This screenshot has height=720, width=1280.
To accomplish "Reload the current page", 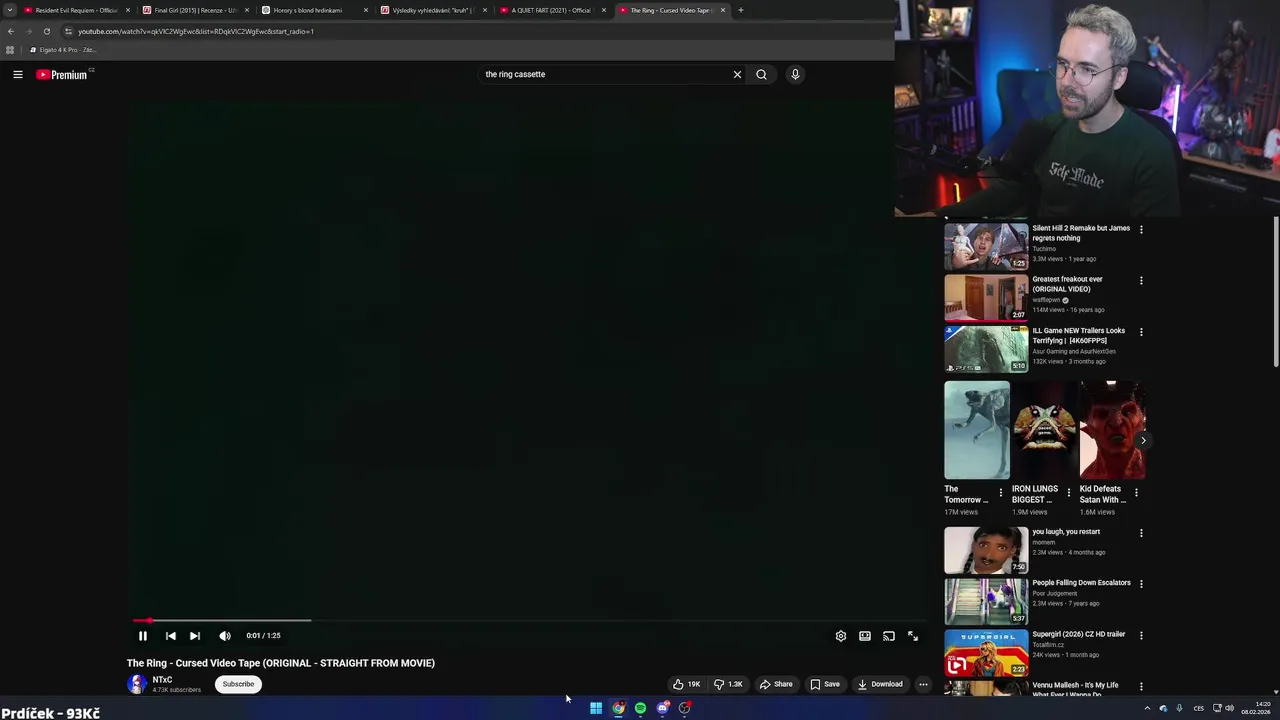I will 47,31.
